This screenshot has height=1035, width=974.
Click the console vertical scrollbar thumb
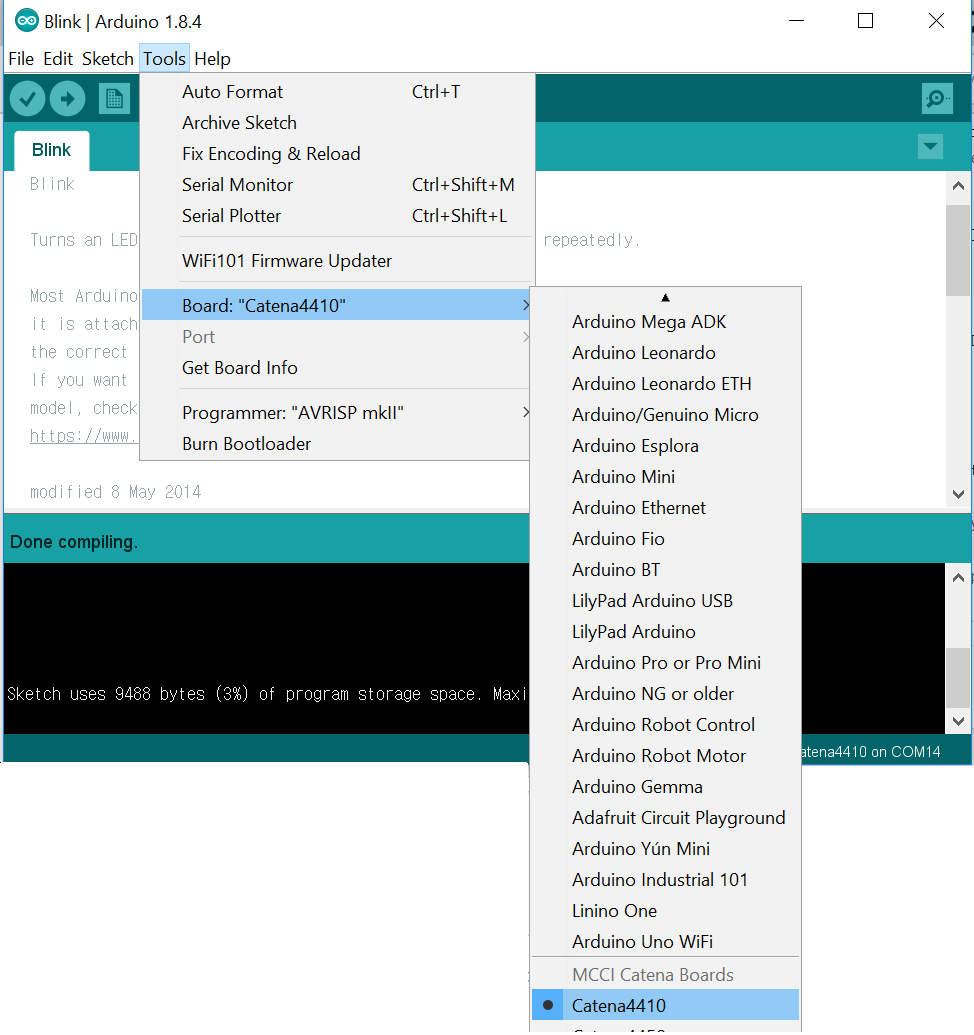click(958, 678)
